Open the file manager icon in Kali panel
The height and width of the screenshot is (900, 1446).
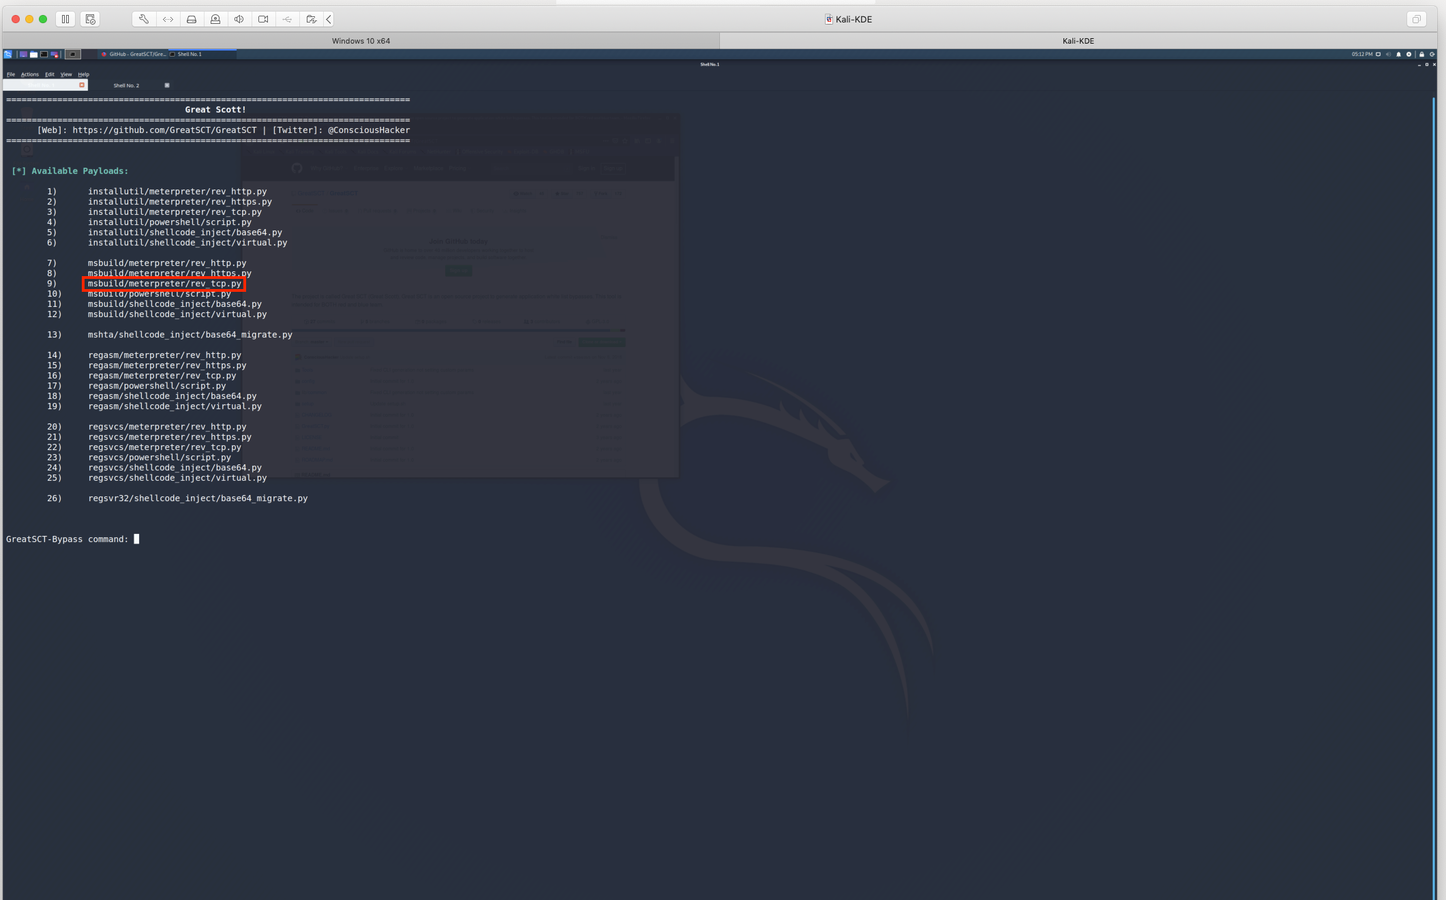tap(34, 54)
